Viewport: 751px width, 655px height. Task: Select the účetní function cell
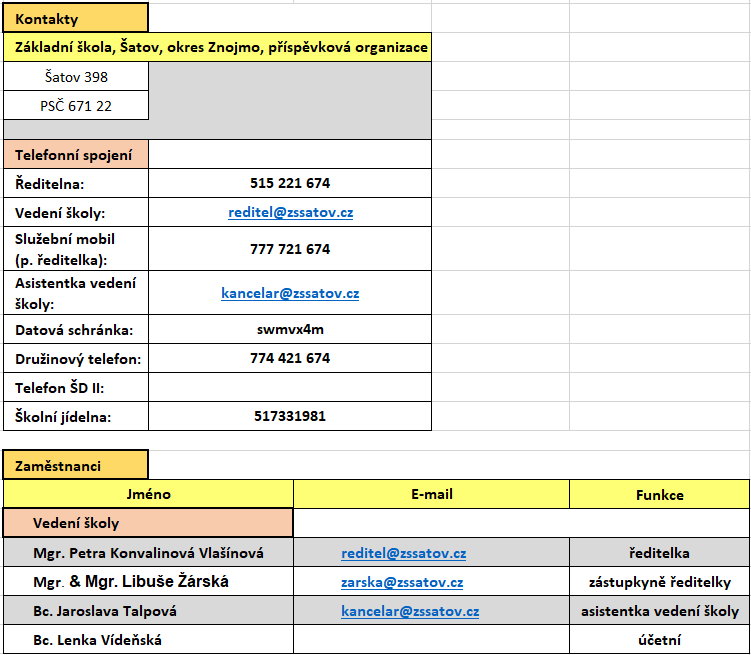660,640
